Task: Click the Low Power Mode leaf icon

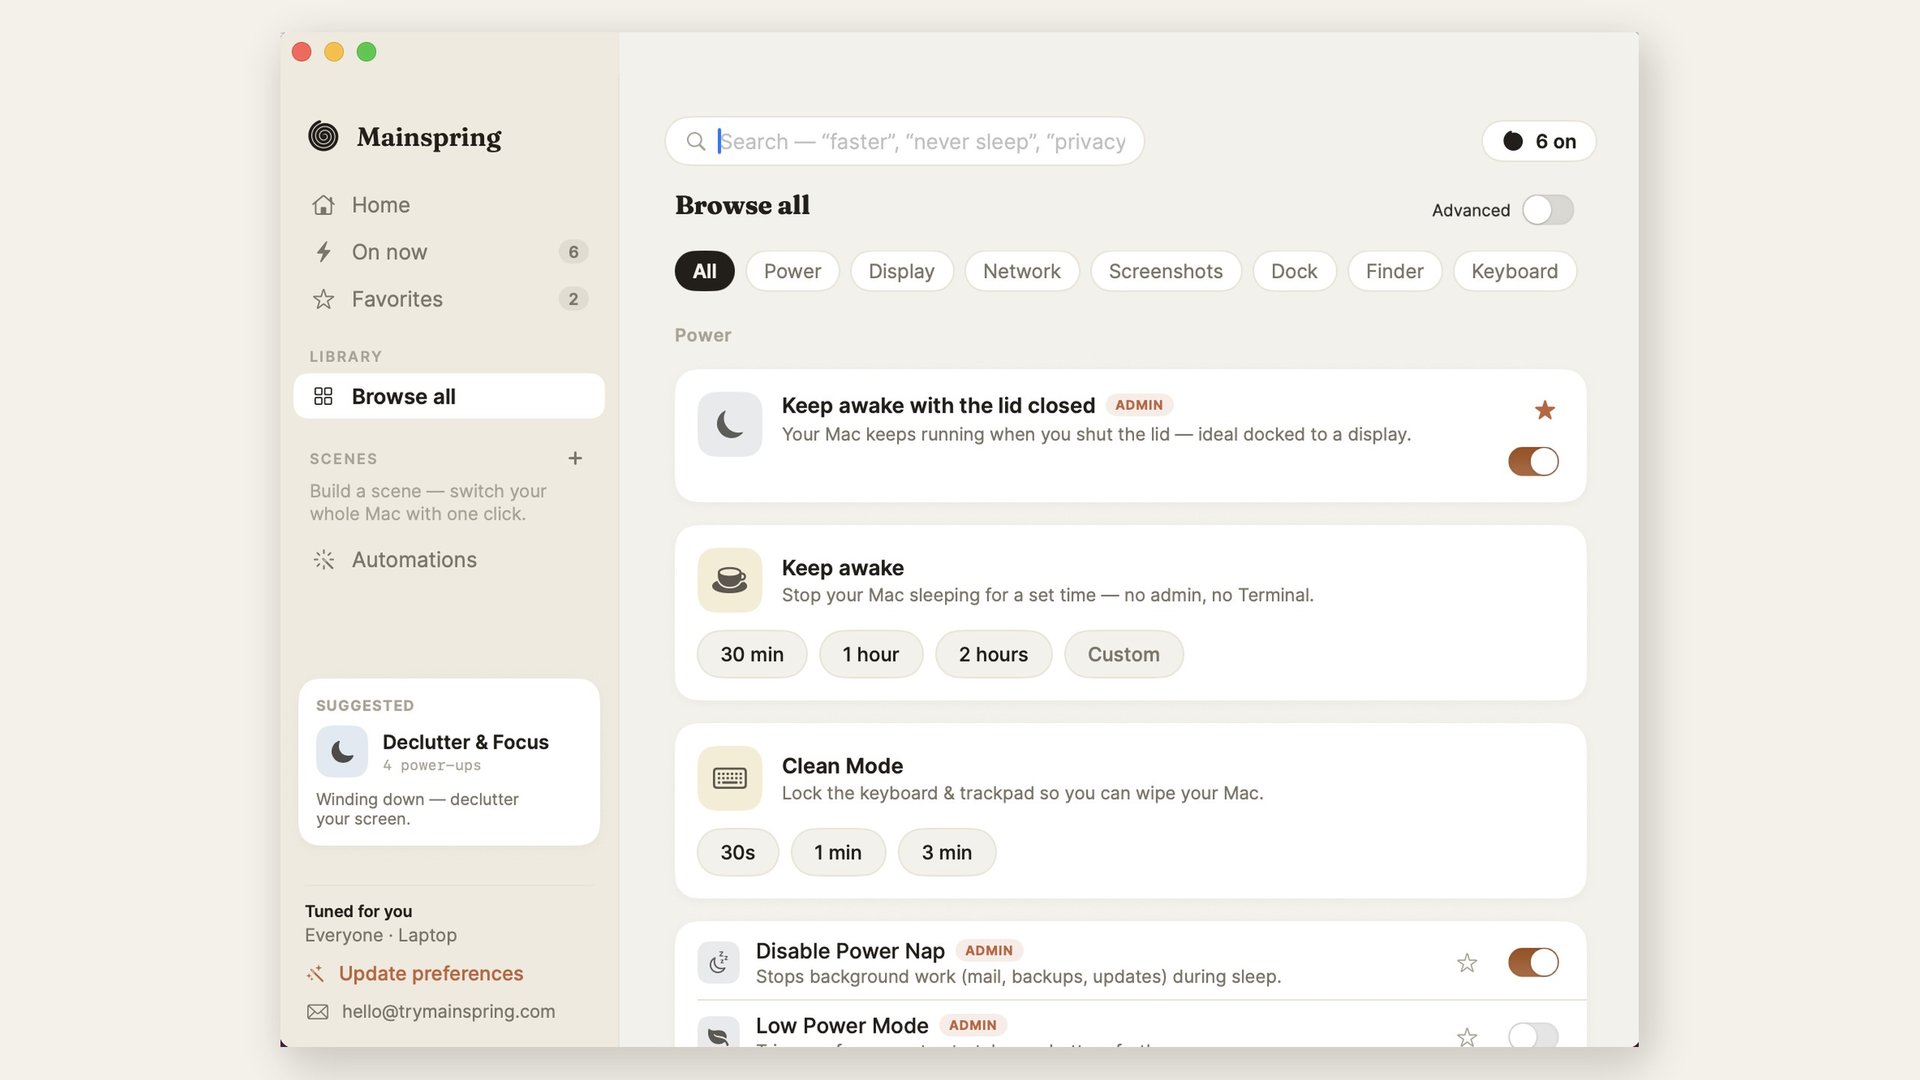Action: (718, 1034)
